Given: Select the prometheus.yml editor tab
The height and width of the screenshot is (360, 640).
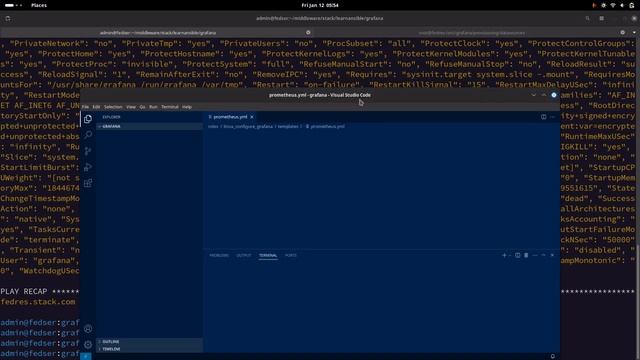Looking at the screenshot, I should pyautogui.click(x=230, y=117).
